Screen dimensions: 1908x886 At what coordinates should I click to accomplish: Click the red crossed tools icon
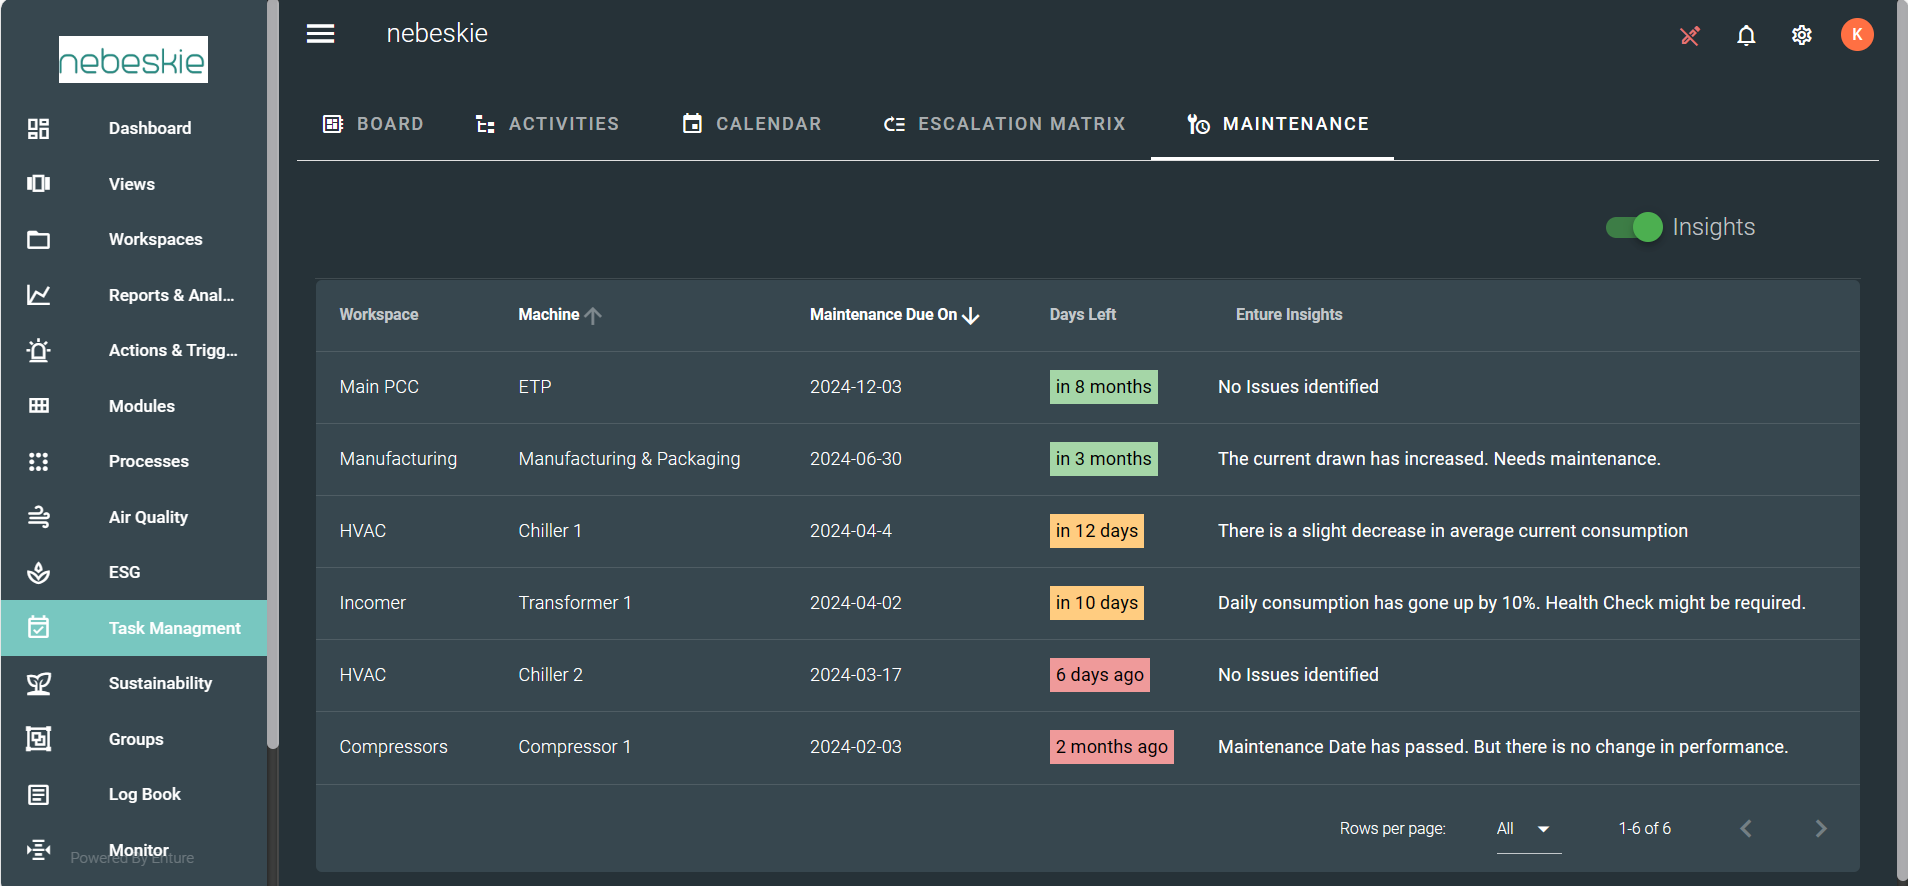pyautogui.click(x=1690, y=36)
